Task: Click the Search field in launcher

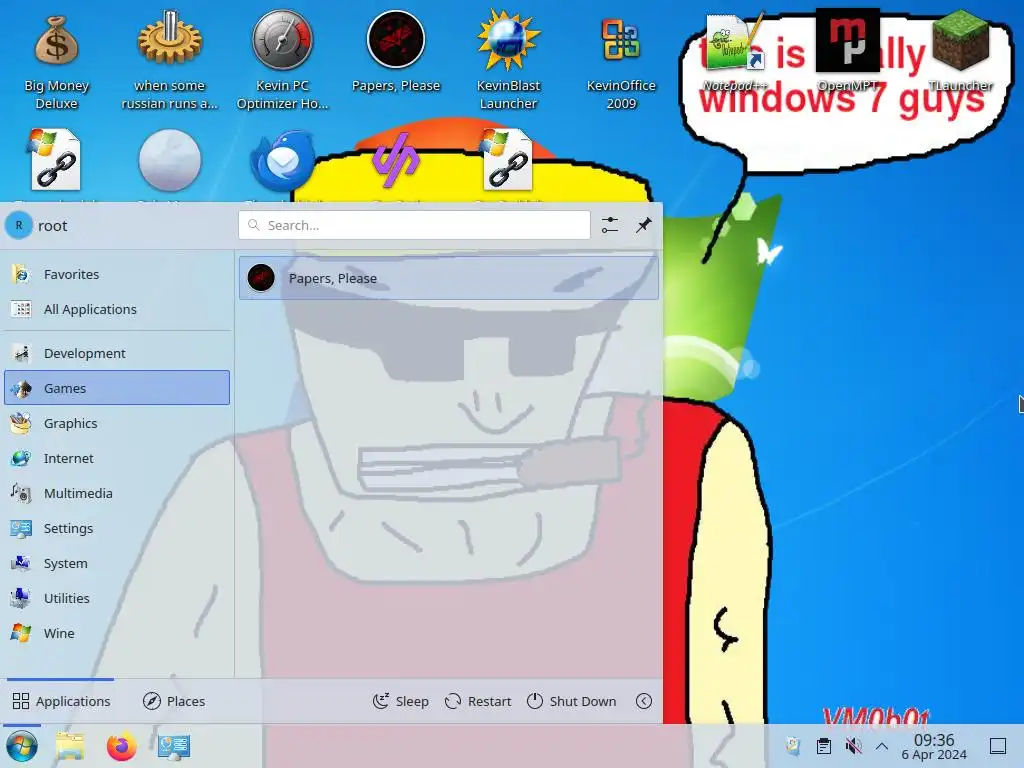Action: point(414,225)
